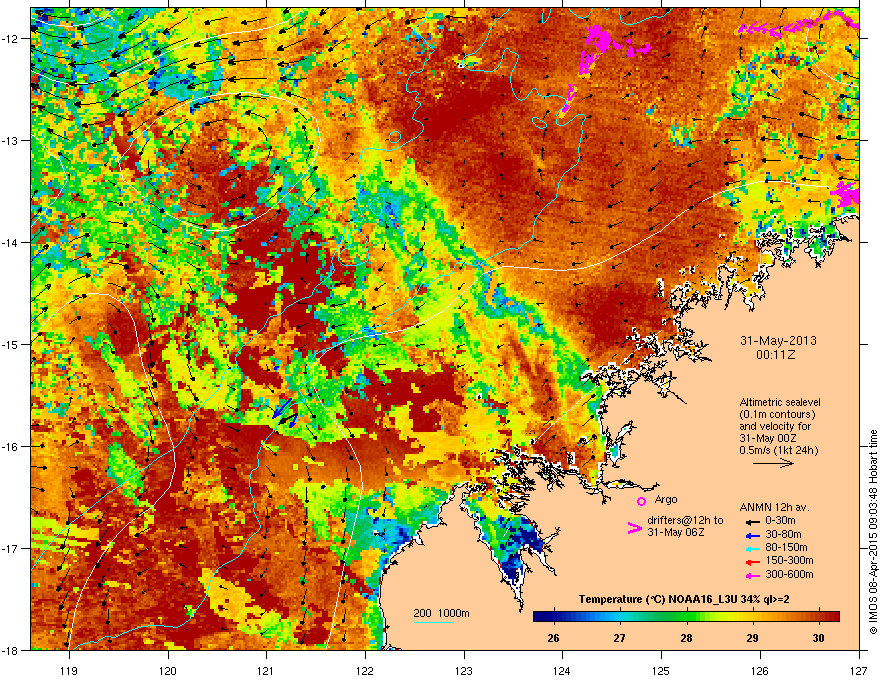This screenshot has height=680, width=880.
Task: Click the colorbar tick label 26
Action: pyautogui.click(x=553, y=638)
